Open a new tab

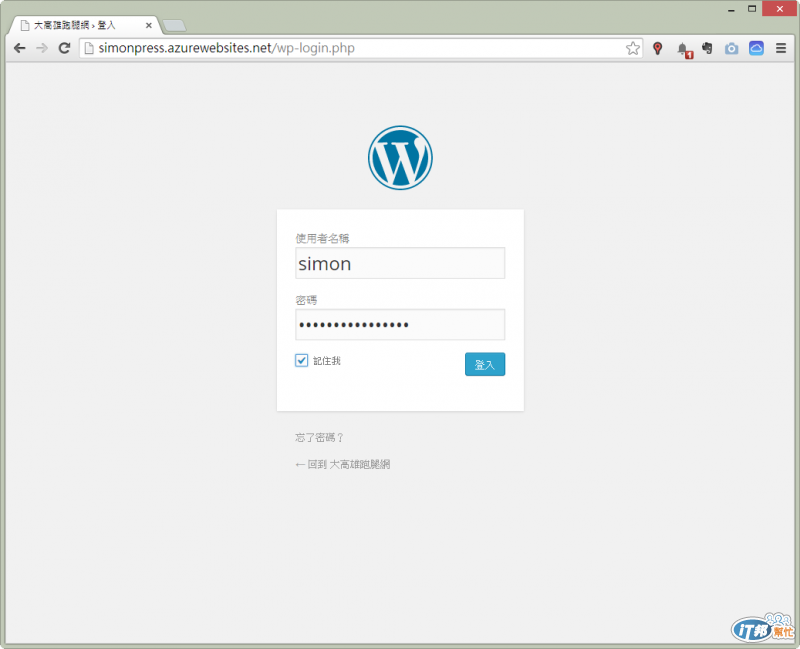pos(174,26)
